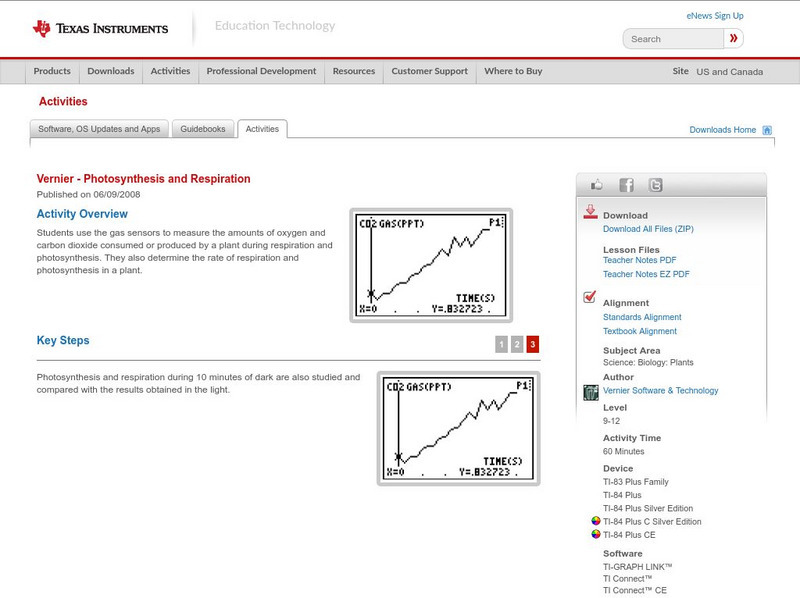800x598 pixels.
Task: Click color icon next to TI-84 Plus CE
Action: pos(595,534)
